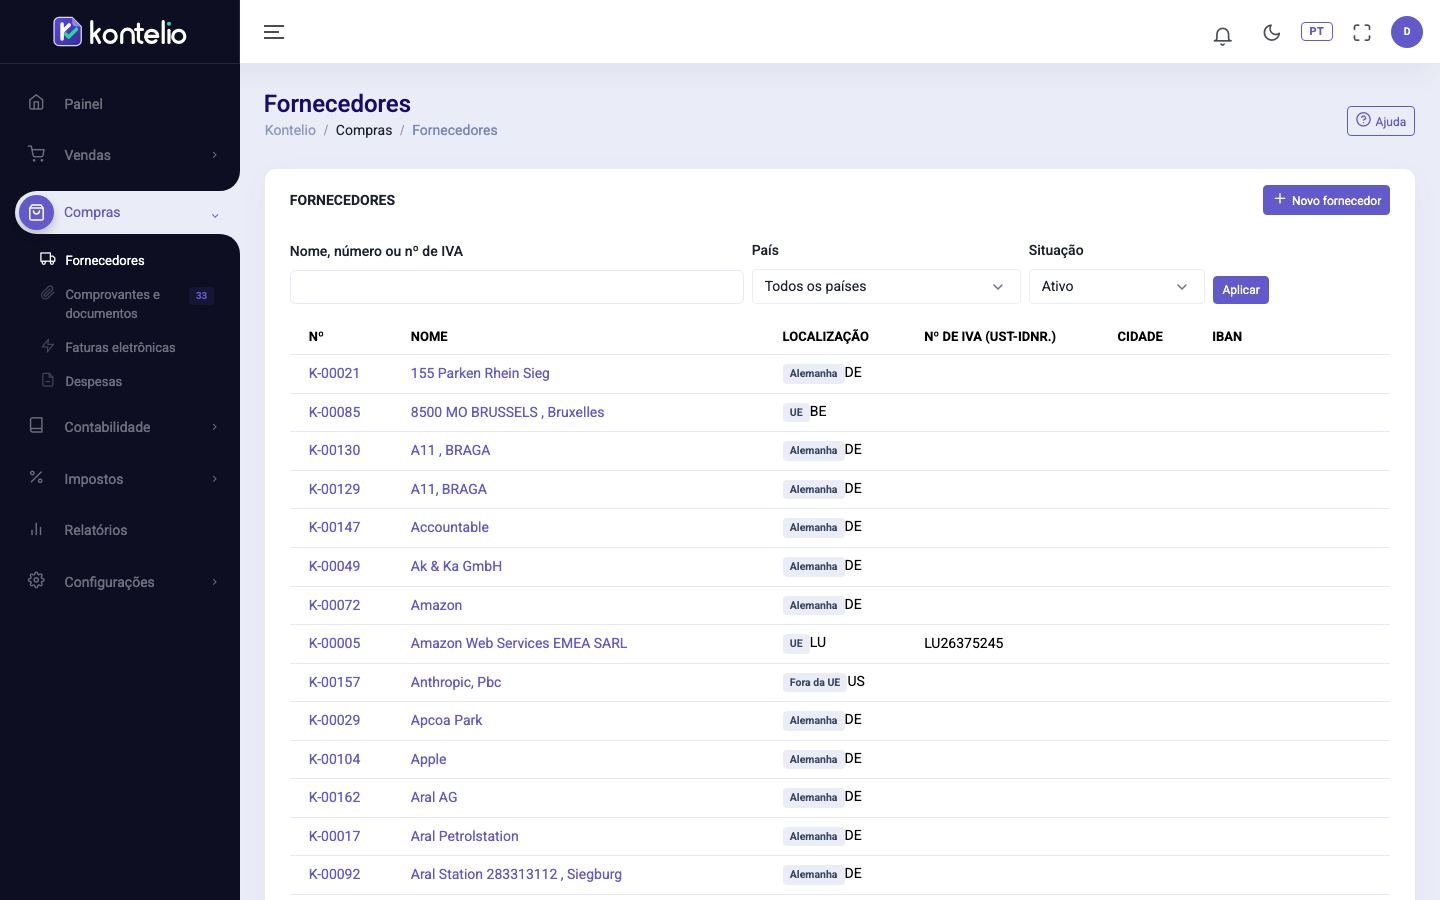
Task: Click the UE tag for 8500 MO BRUSSELS
Action: (796, 412)
